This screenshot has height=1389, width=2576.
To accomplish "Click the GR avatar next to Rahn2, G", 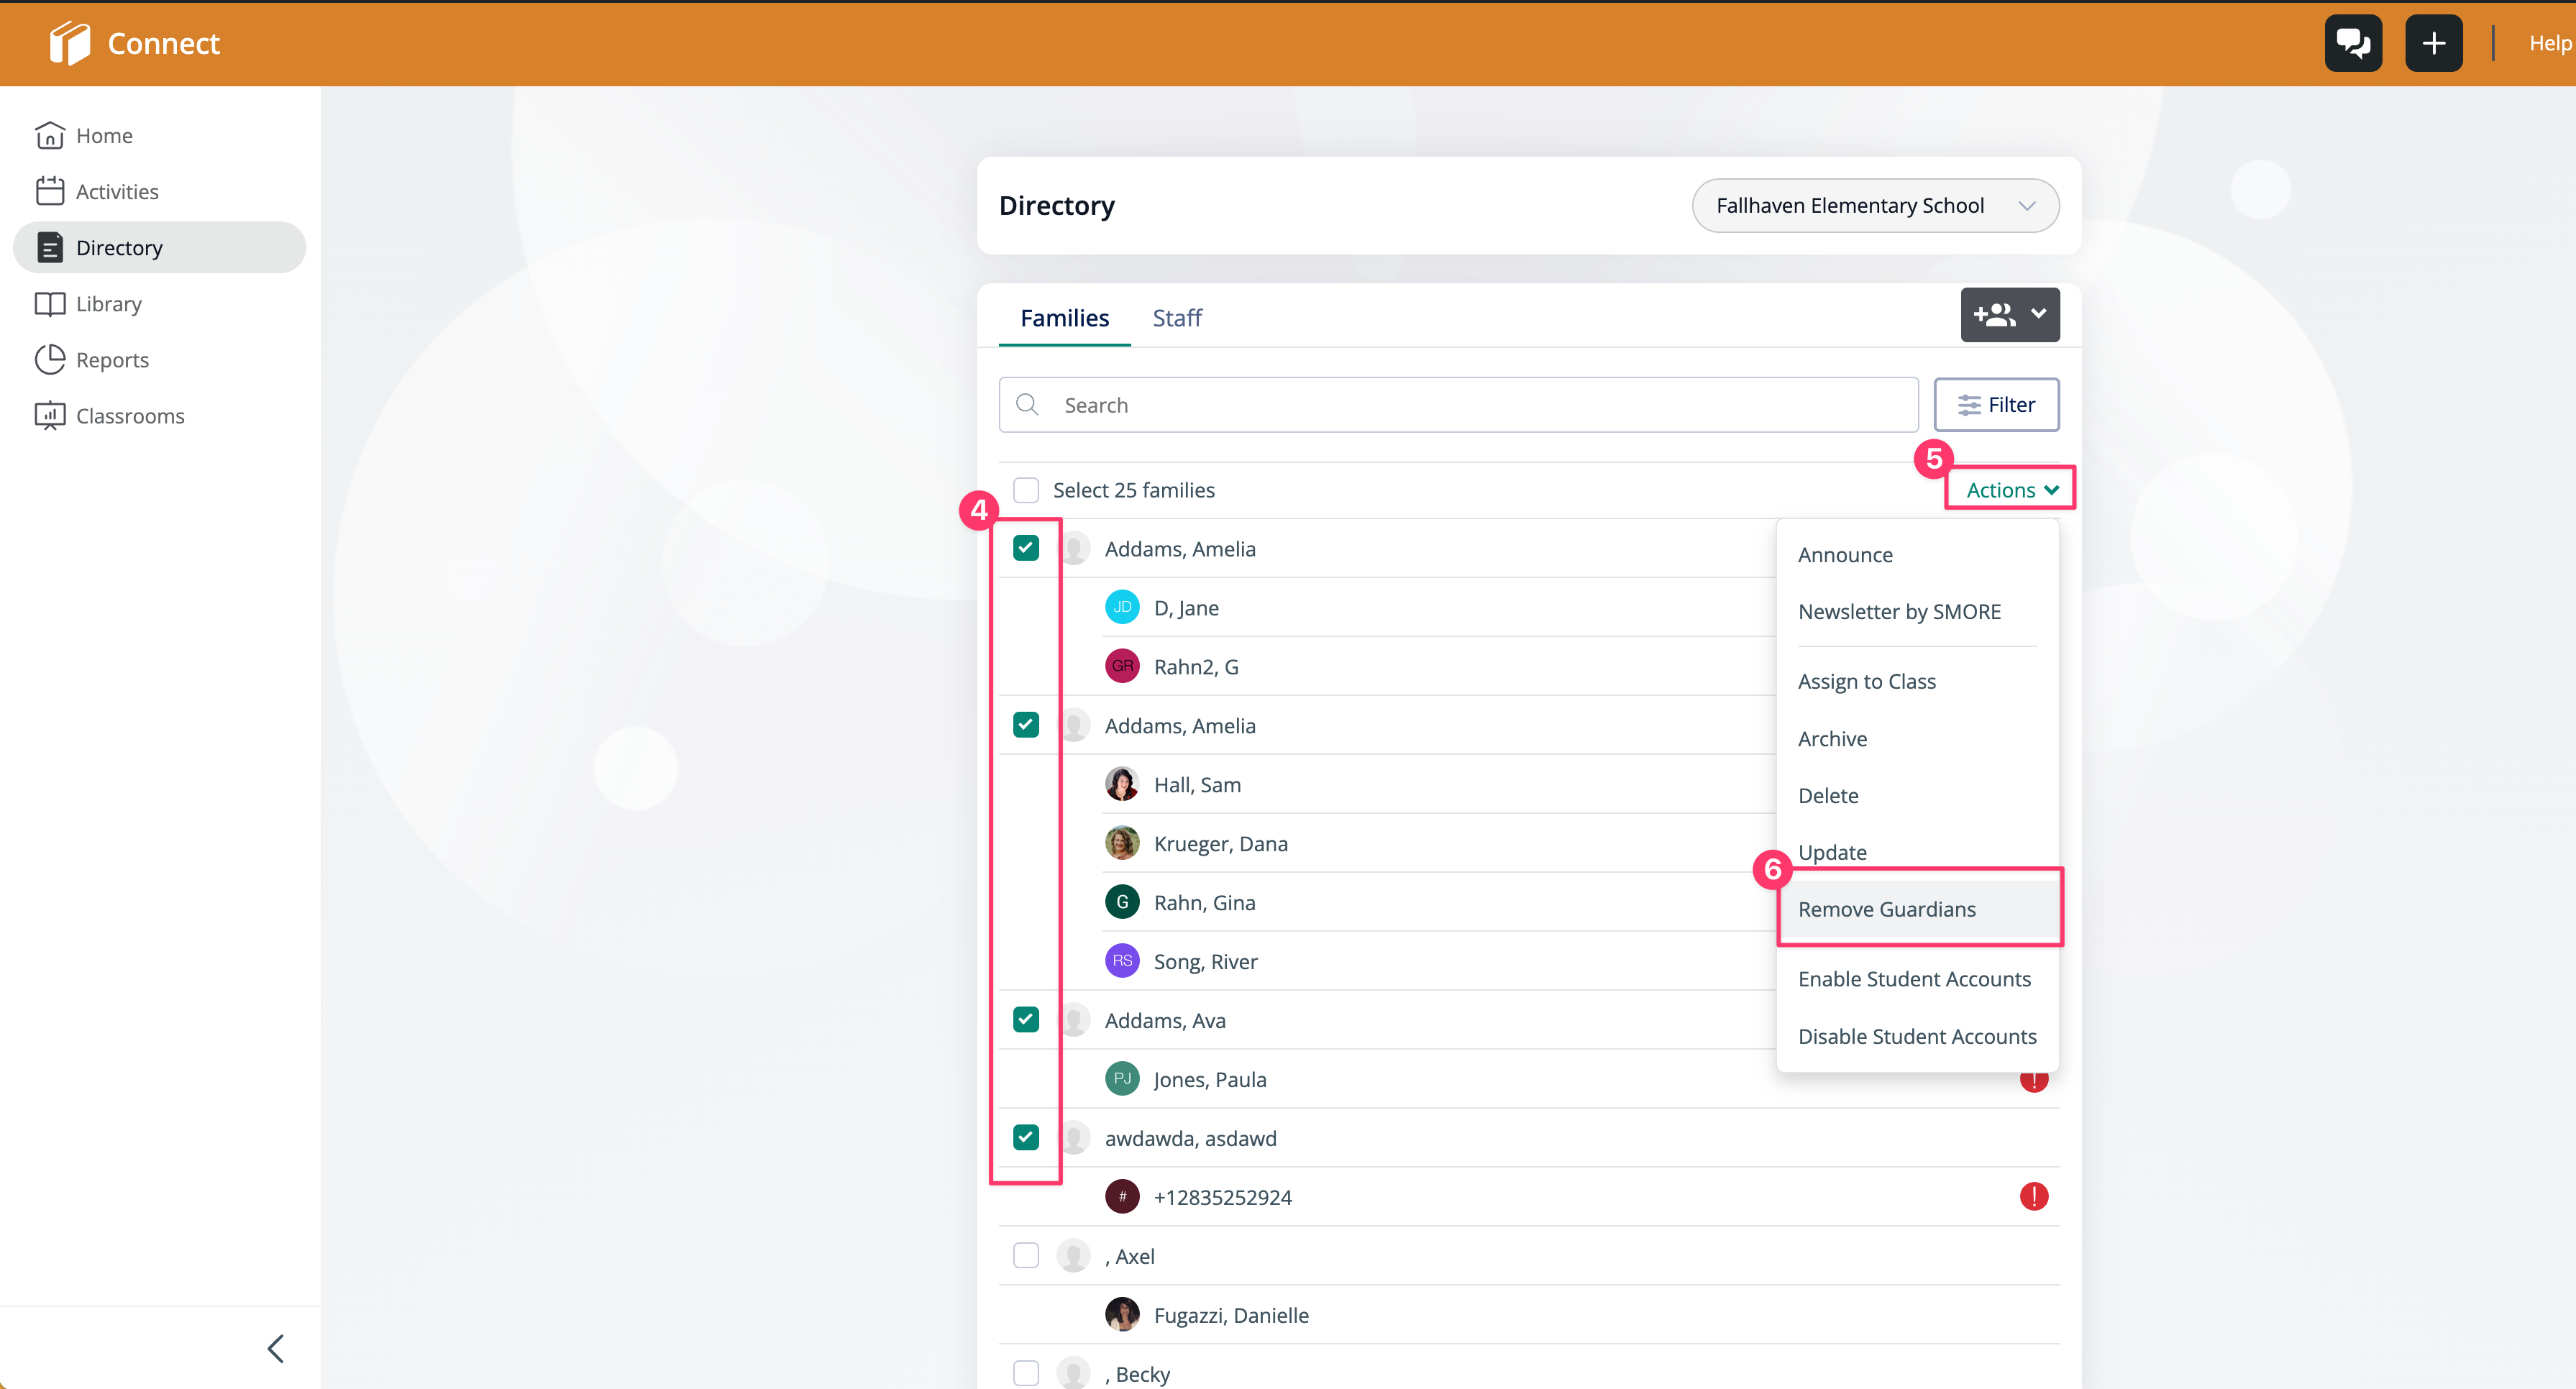I will 1122,666.
